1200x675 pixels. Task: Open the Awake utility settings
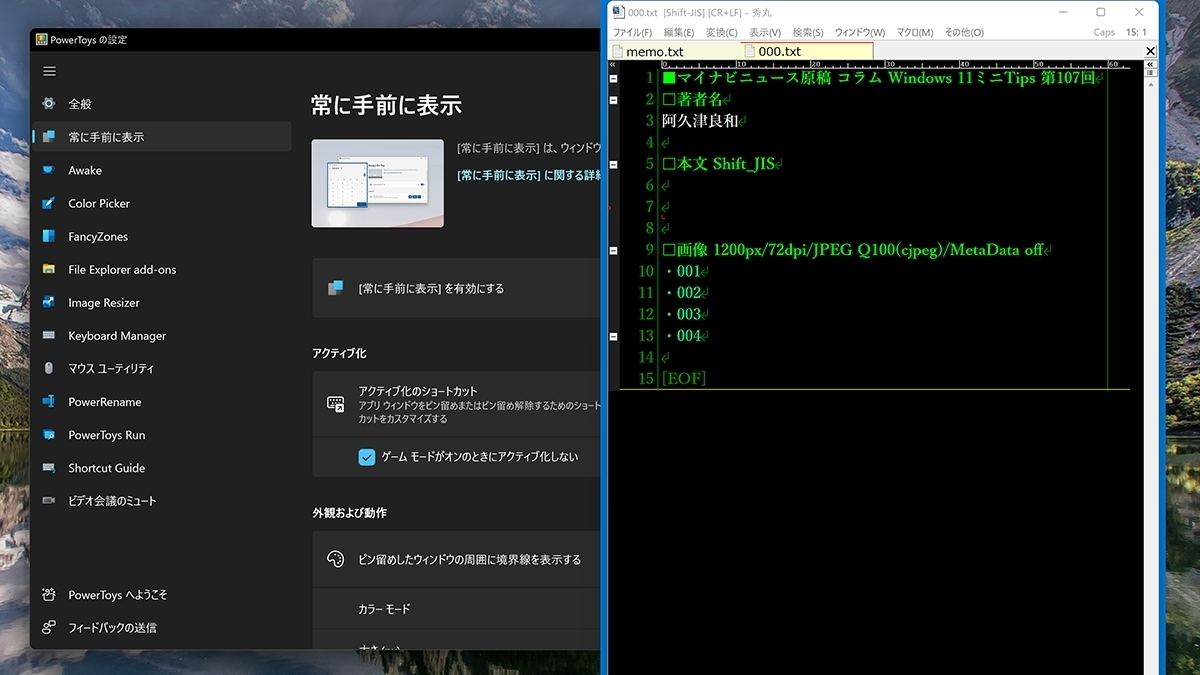coord(162,170)
